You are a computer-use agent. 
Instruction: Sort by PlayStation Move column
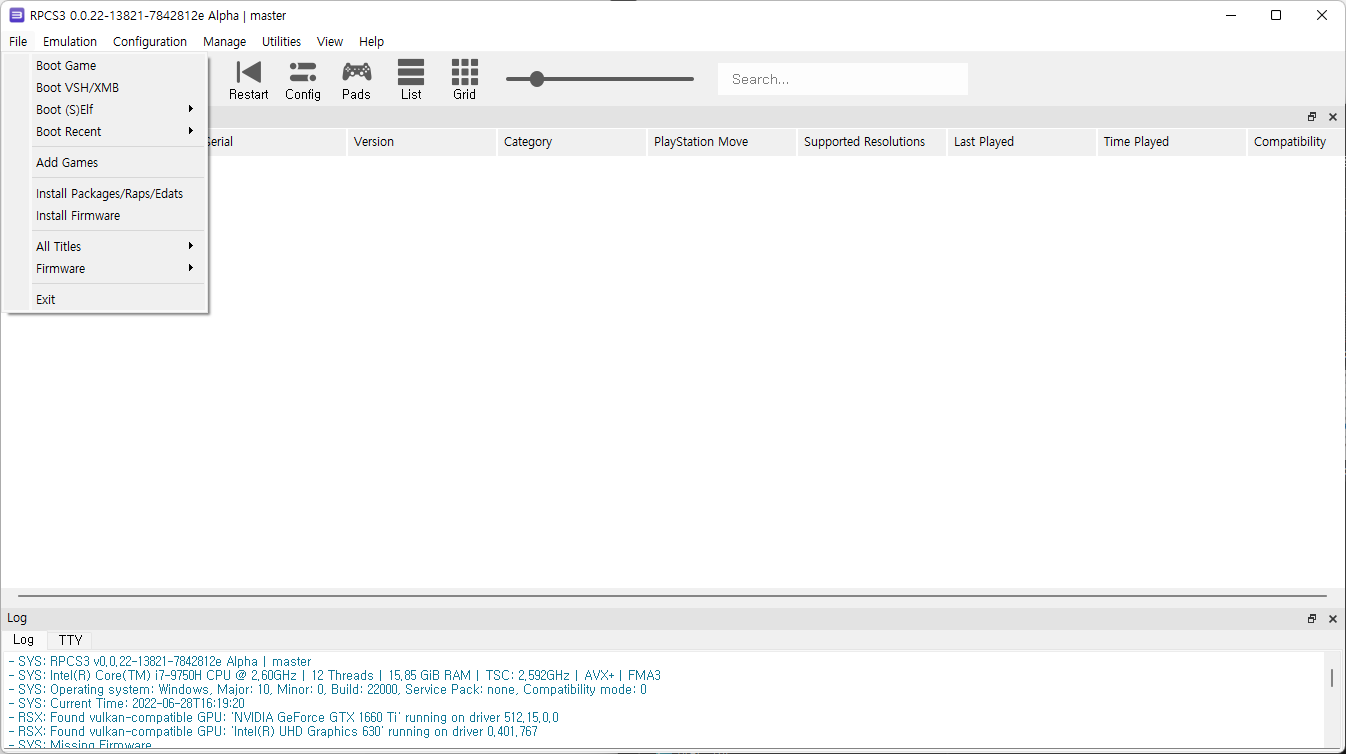click(x=722, y=142)
